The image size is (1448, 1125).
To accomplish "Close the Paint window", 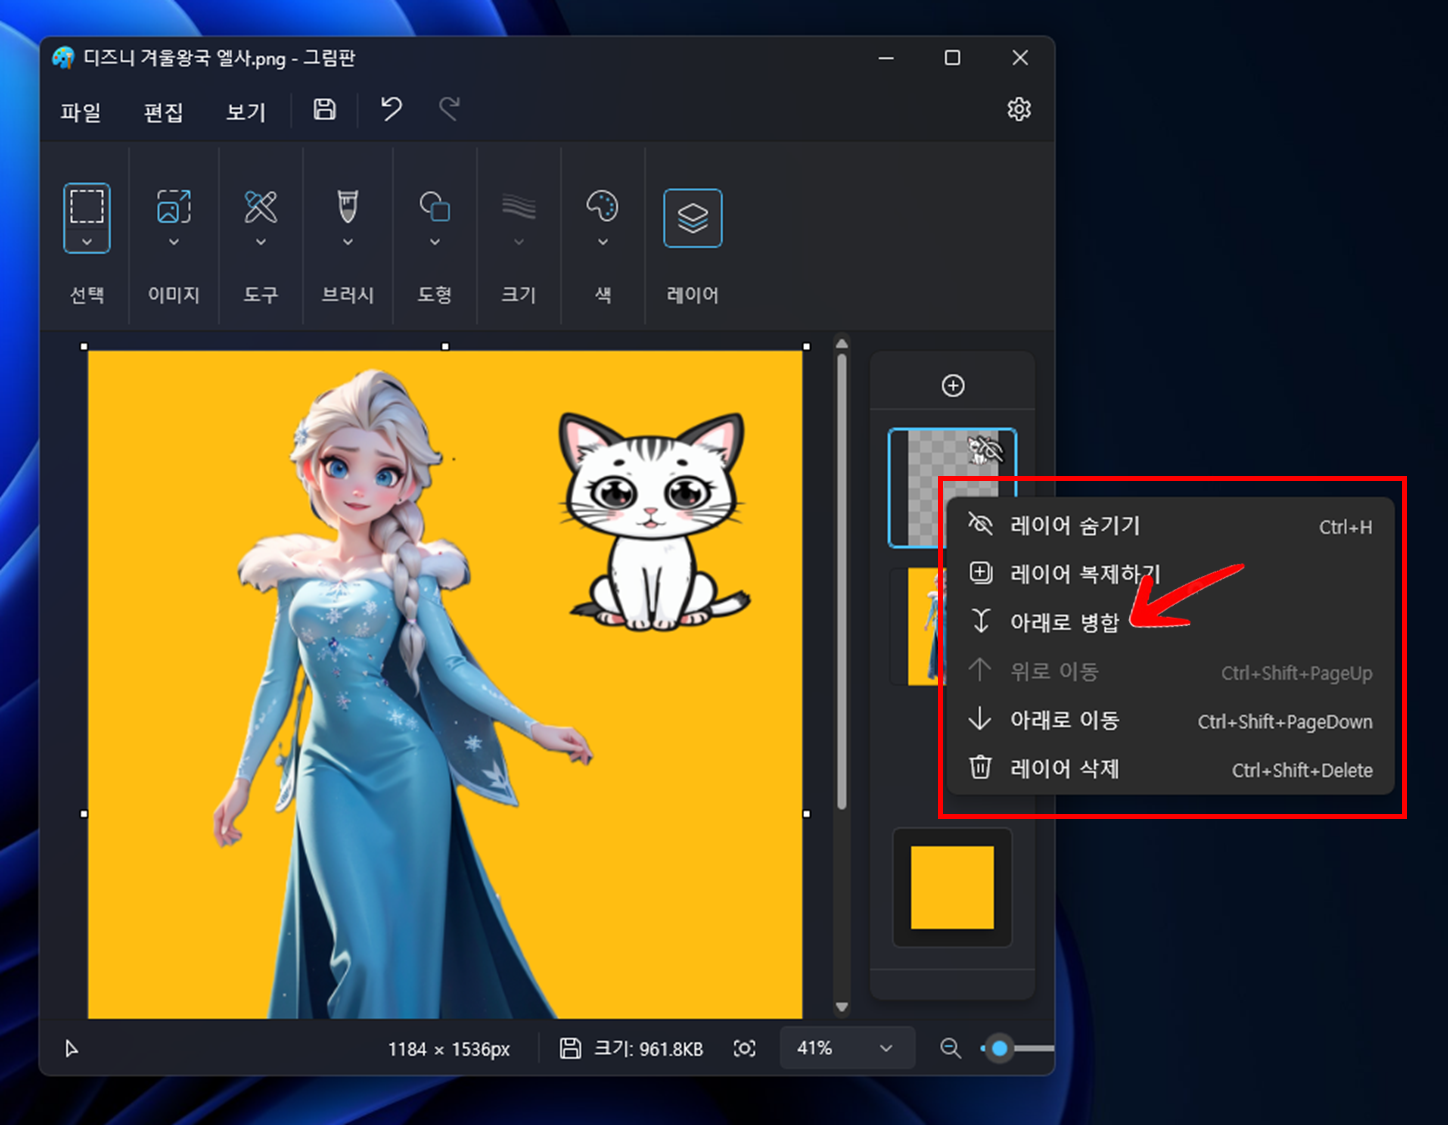I will point(1020,58).
